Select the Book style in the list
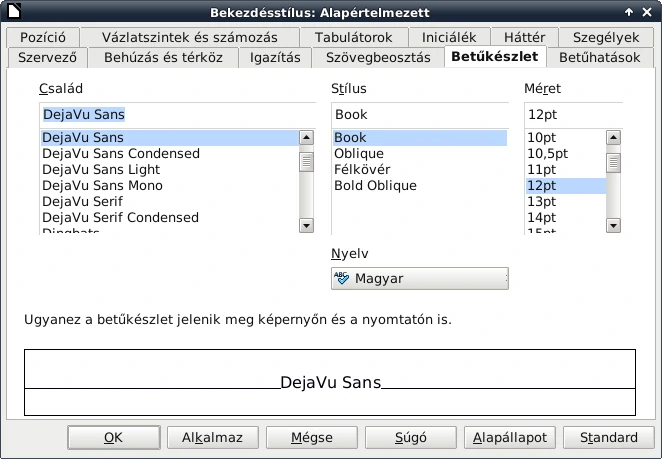662x459 pixels. 420,138
